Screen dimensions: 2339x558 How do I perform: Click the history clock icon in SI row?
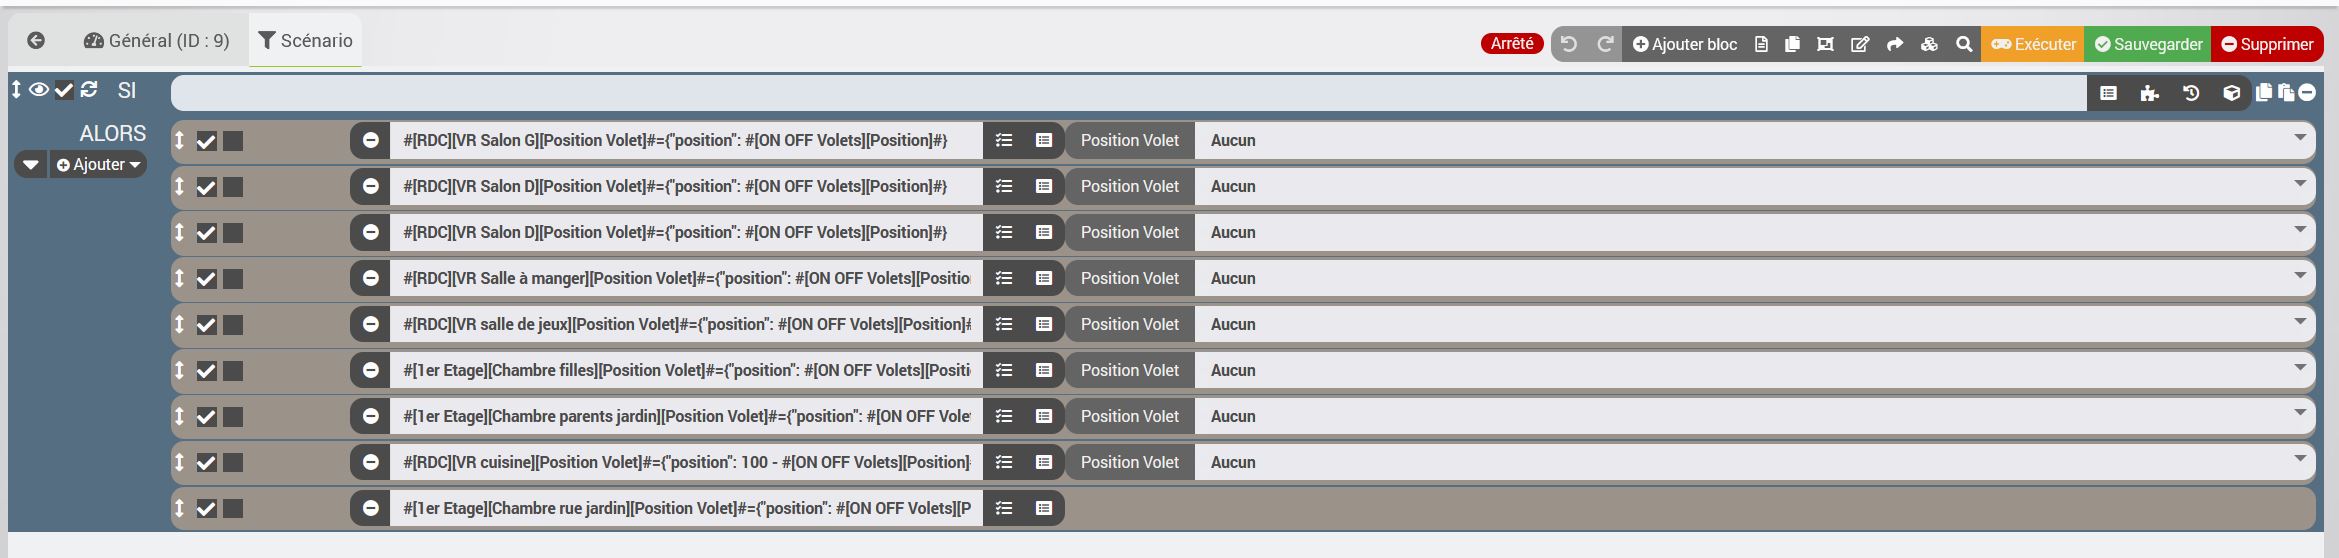coord(2191,93)
